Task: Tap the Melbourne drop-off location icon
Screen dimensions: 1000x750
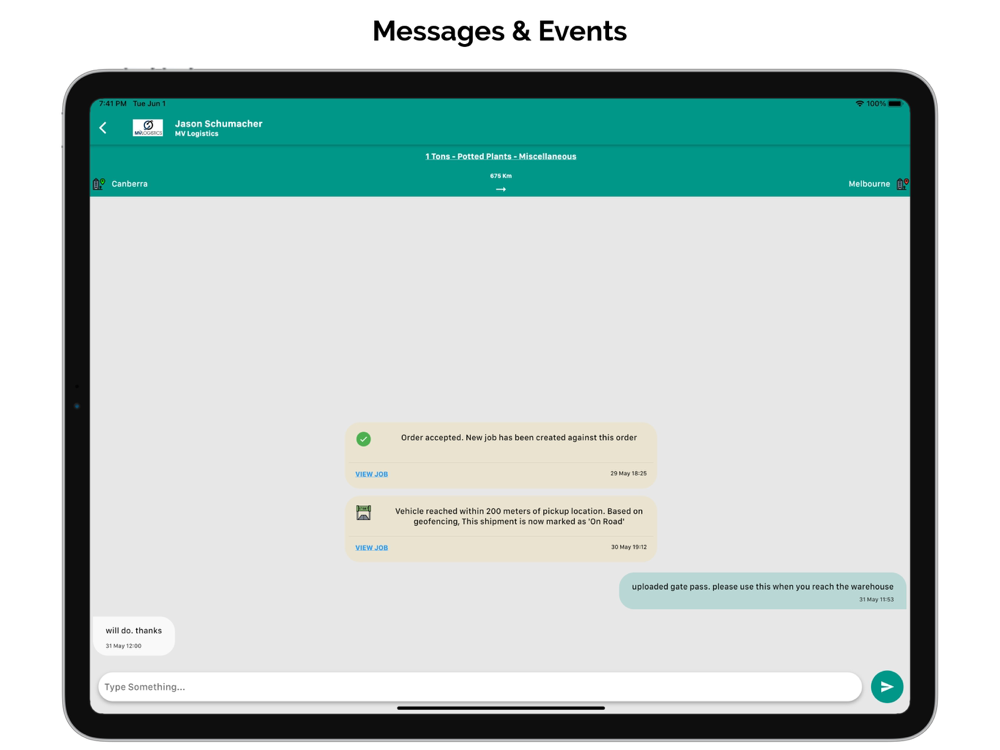Action: tap(902, 184)
